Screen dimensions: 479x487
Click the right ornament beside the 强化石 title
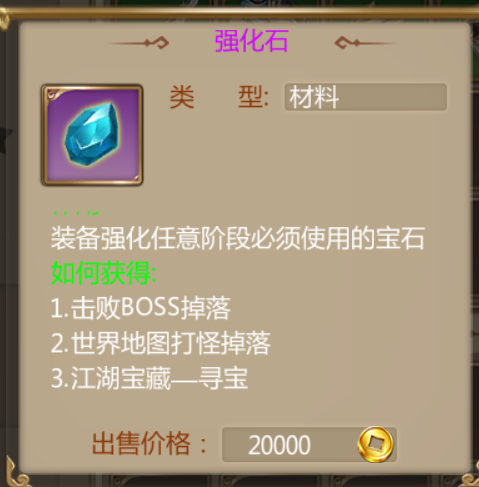366,43
